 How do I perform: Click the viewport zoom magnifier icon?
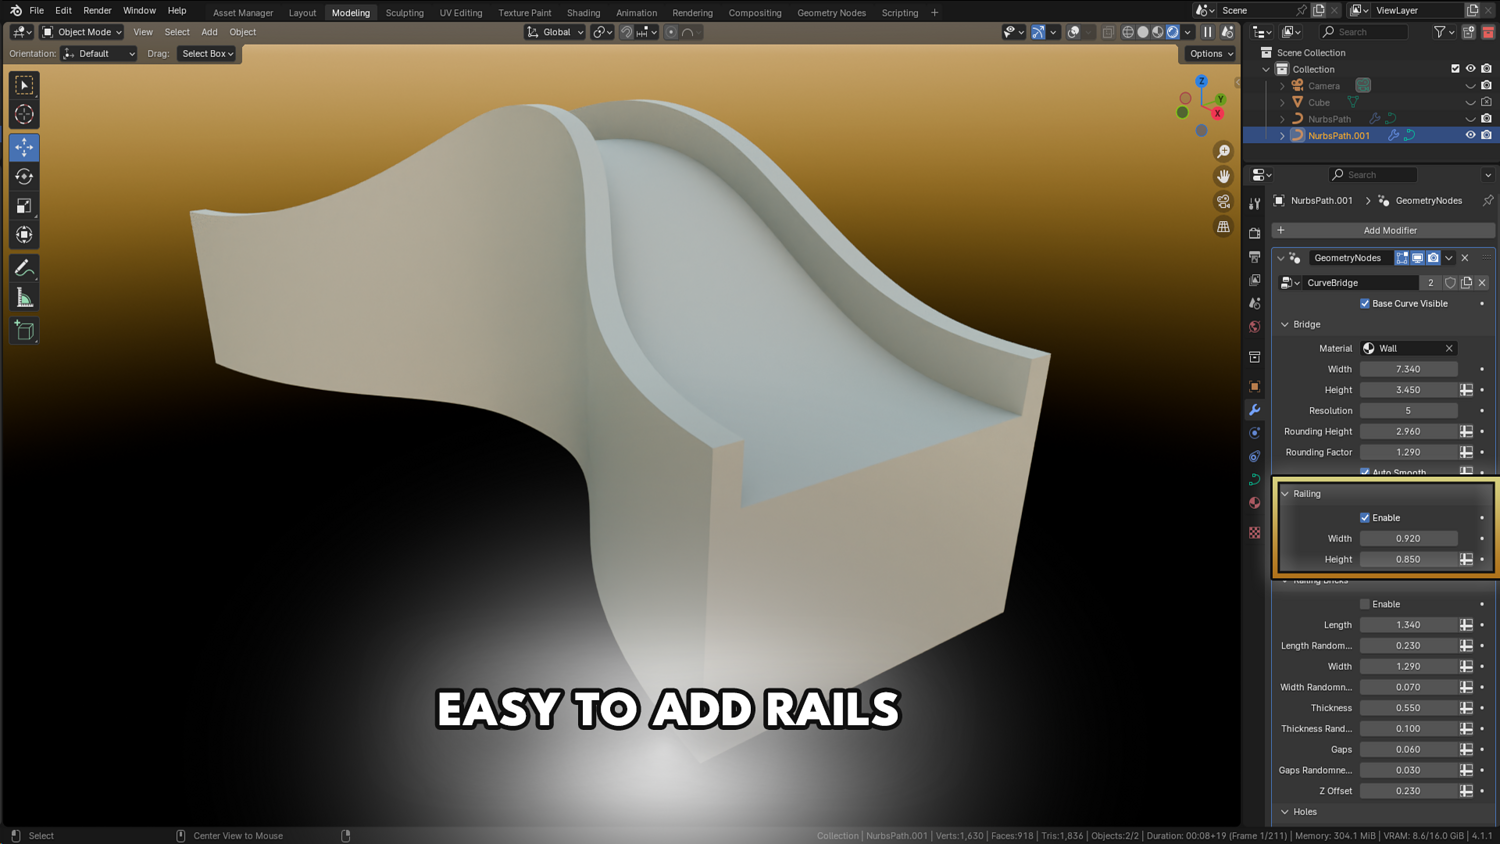1223,151
